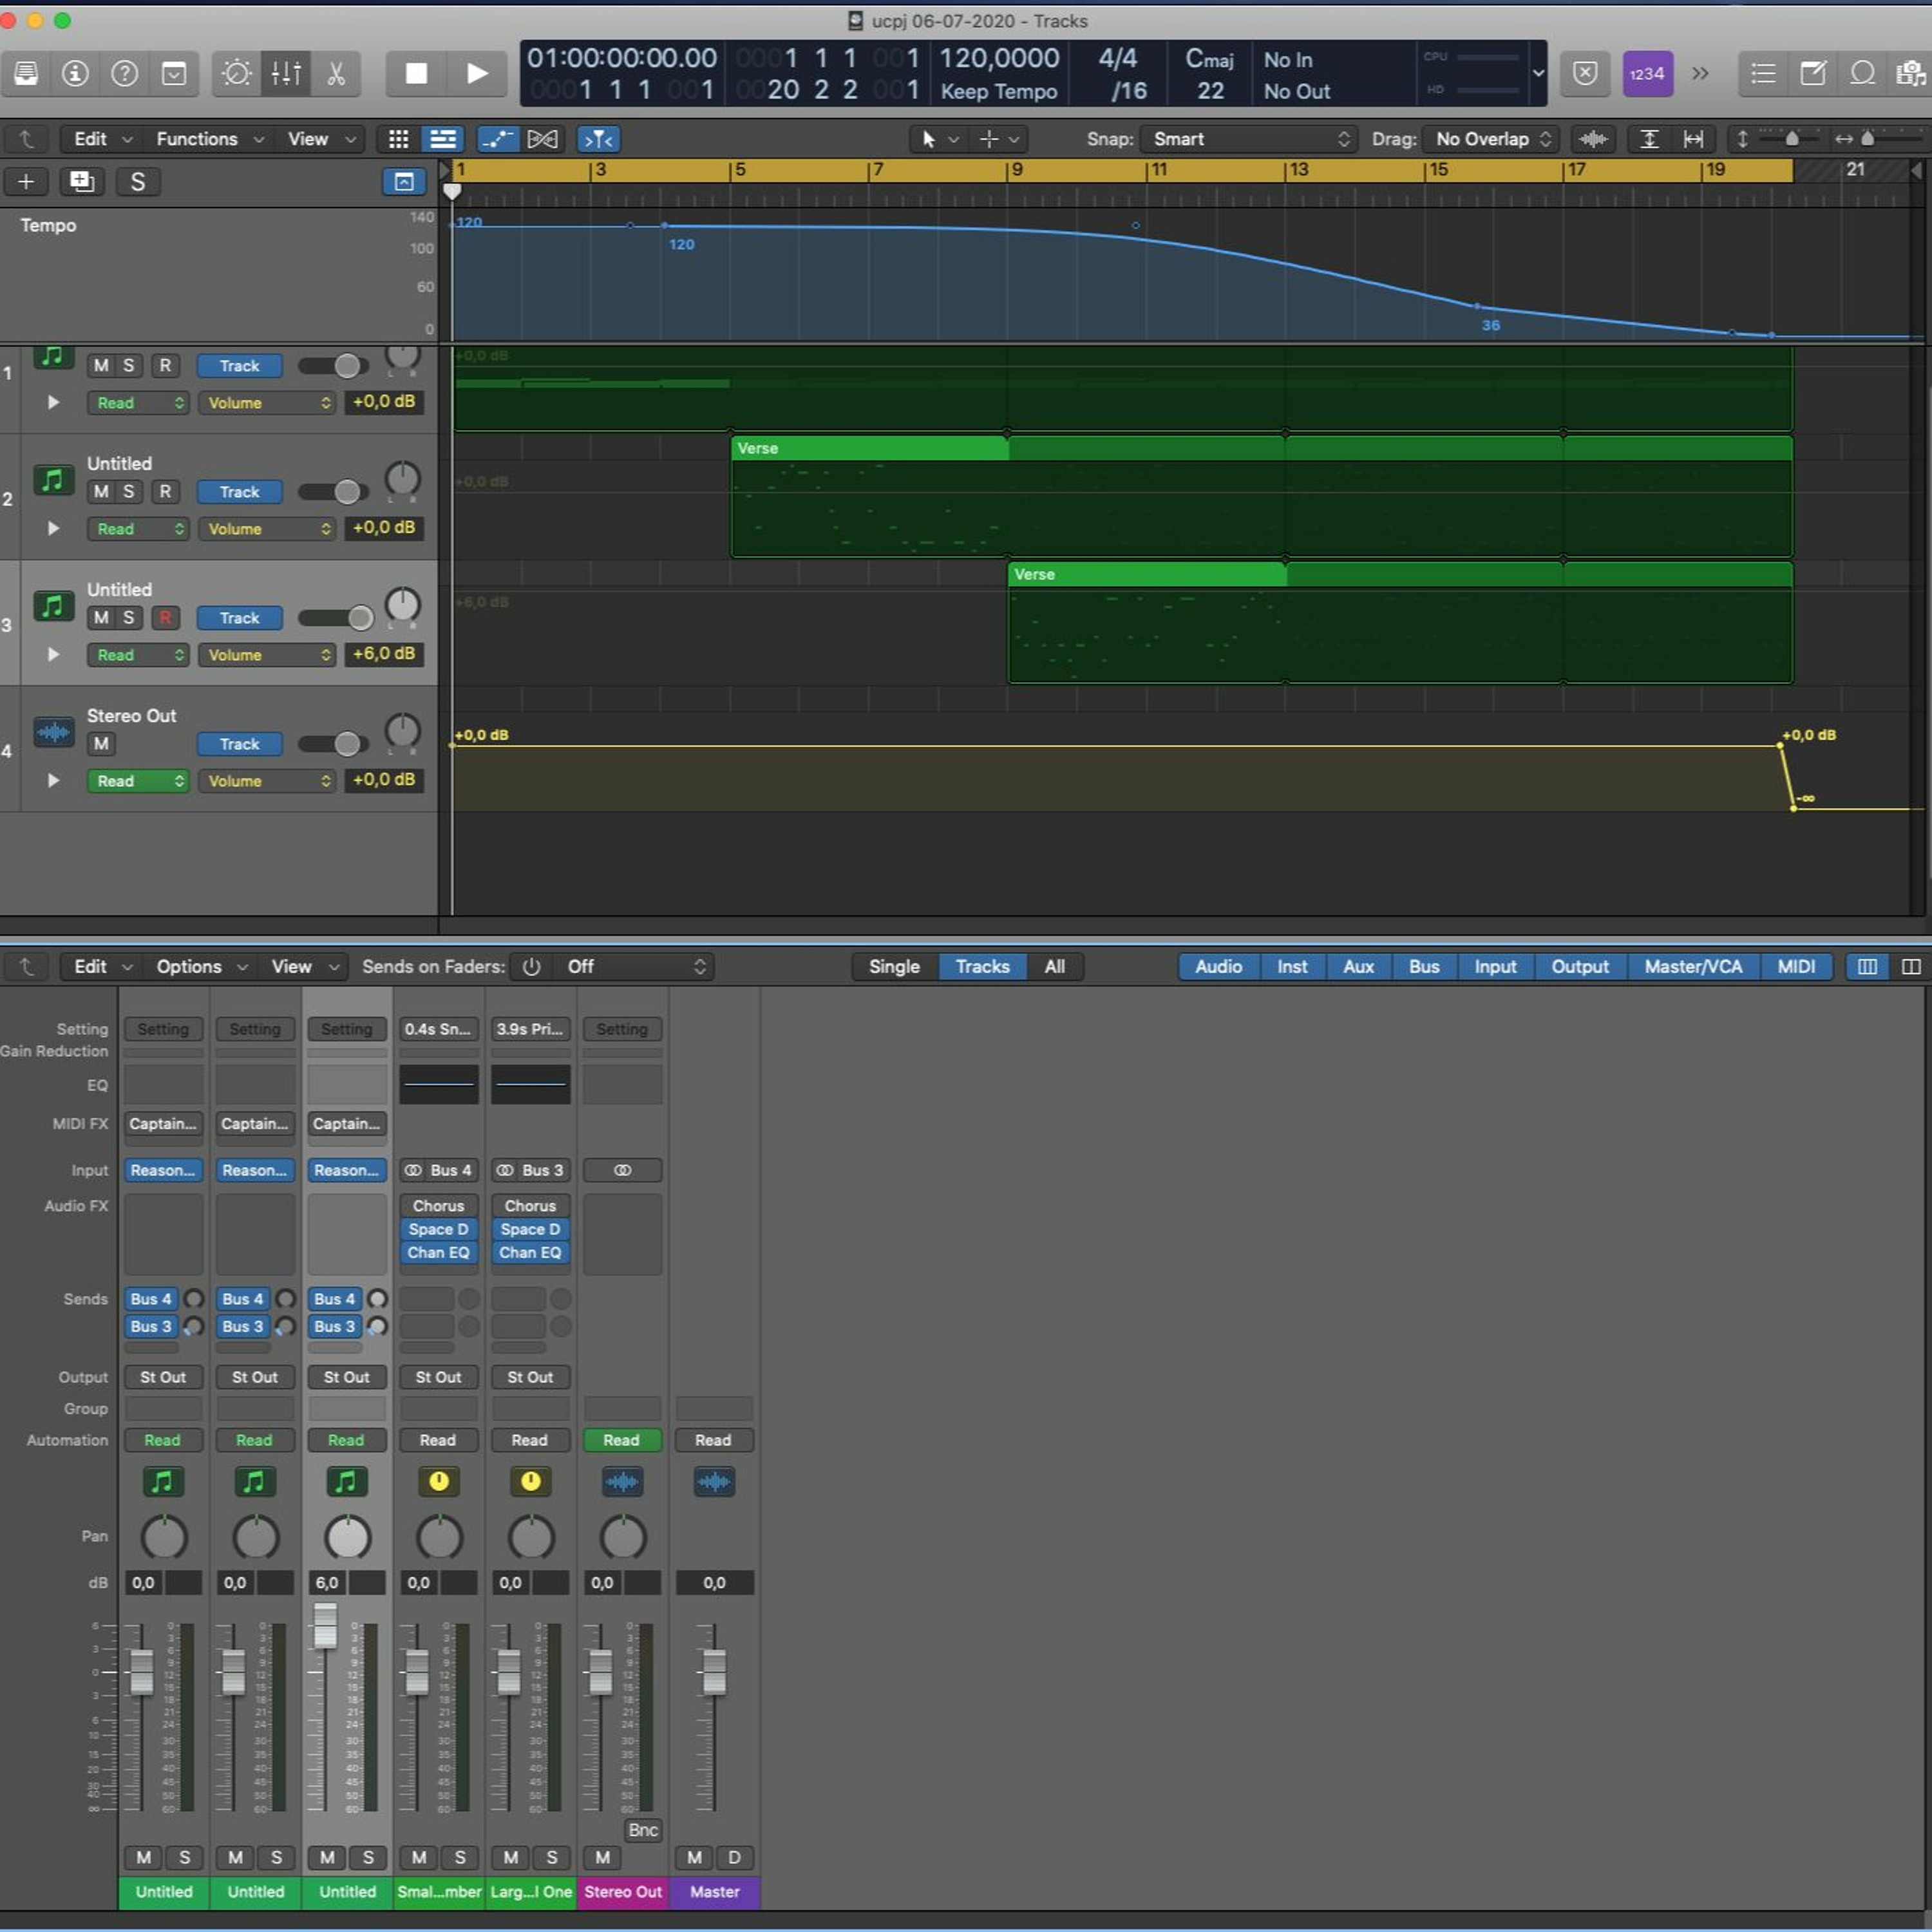1932x1932 pixels.
Task: Click the Master channel volume fader
Action: pos(714,1671)
